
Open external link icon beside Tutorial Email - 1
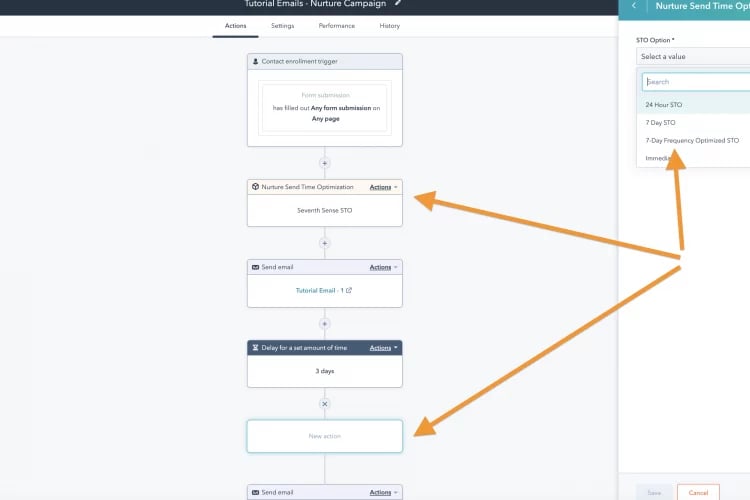(x=349, y=290)
